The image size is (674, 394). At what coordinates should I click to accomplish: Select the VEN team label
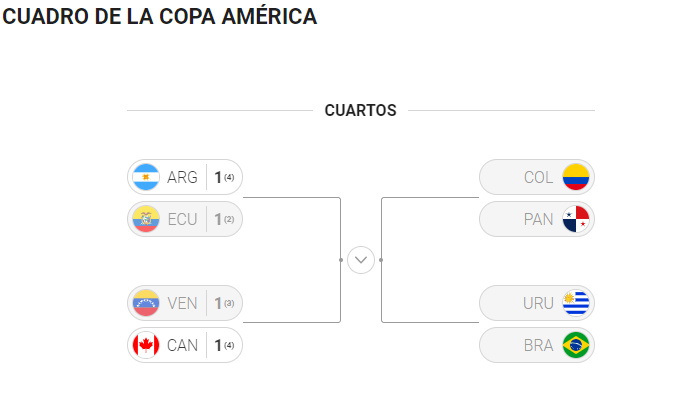182,303
